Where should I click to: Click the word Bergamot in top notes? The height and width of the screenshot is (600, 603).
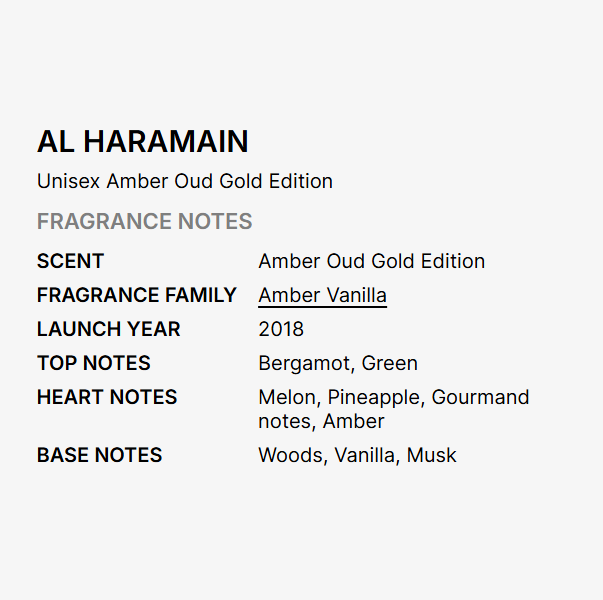[x=305, y=363]
